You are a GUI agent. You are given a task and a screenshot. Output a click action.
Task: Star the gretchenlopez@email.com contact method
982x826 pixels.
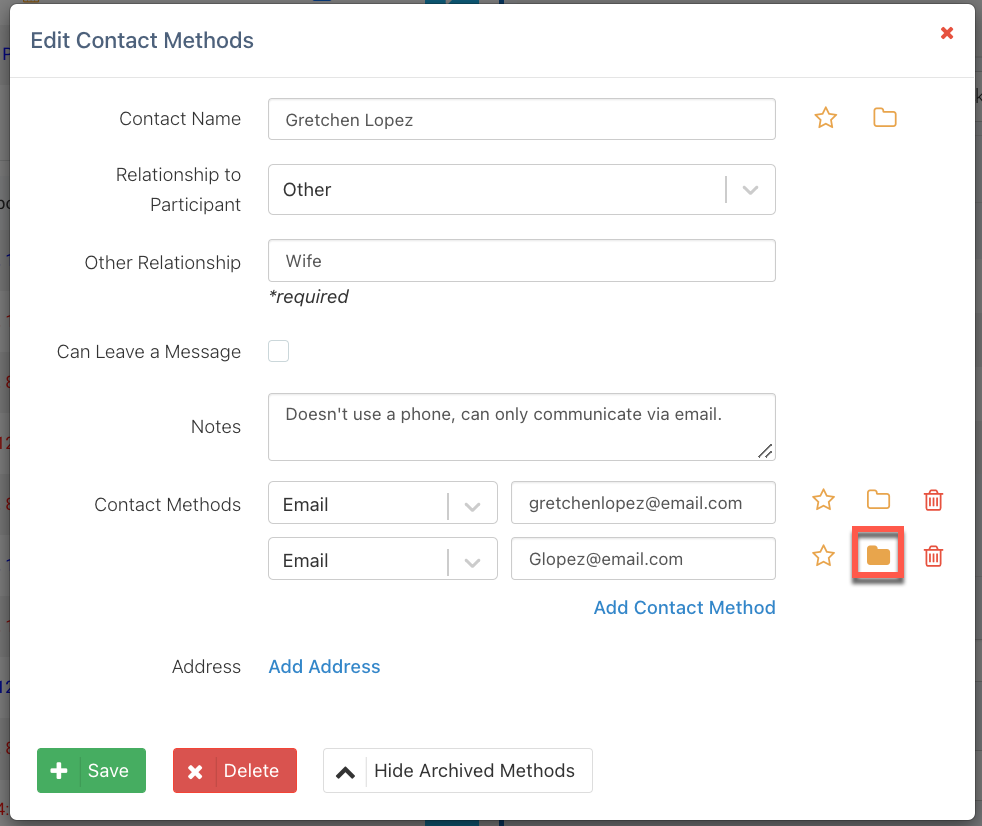[823, 500]
